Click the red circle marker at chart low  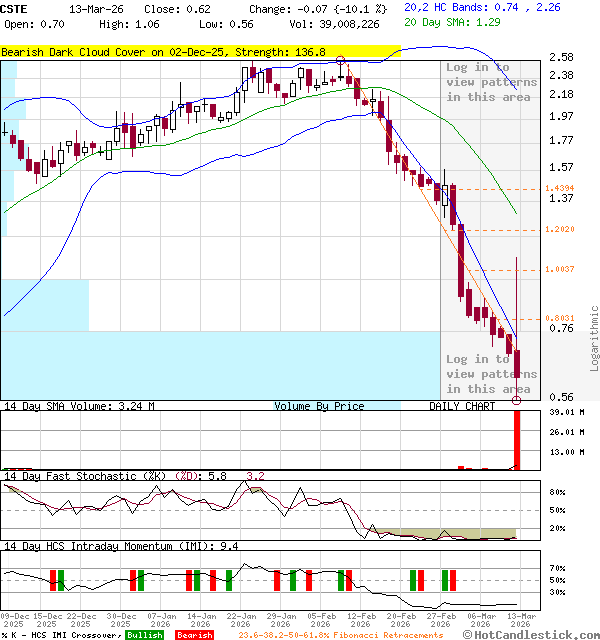[517, 400]
